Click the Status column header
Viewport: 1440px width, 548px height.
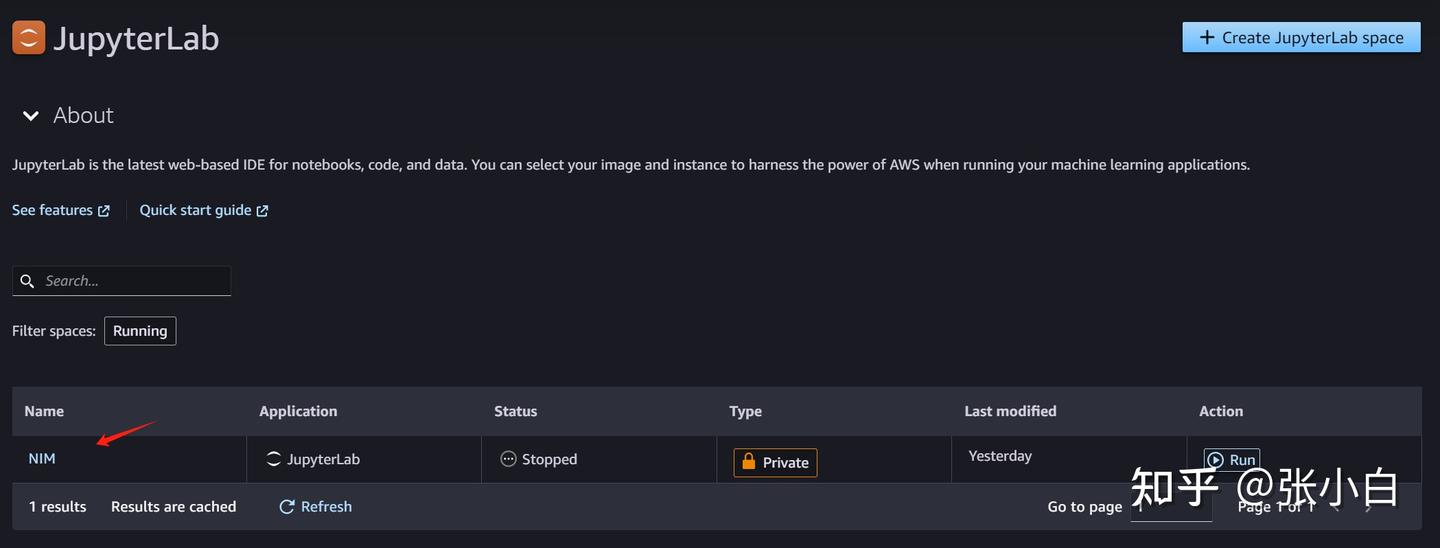[515, 411]
